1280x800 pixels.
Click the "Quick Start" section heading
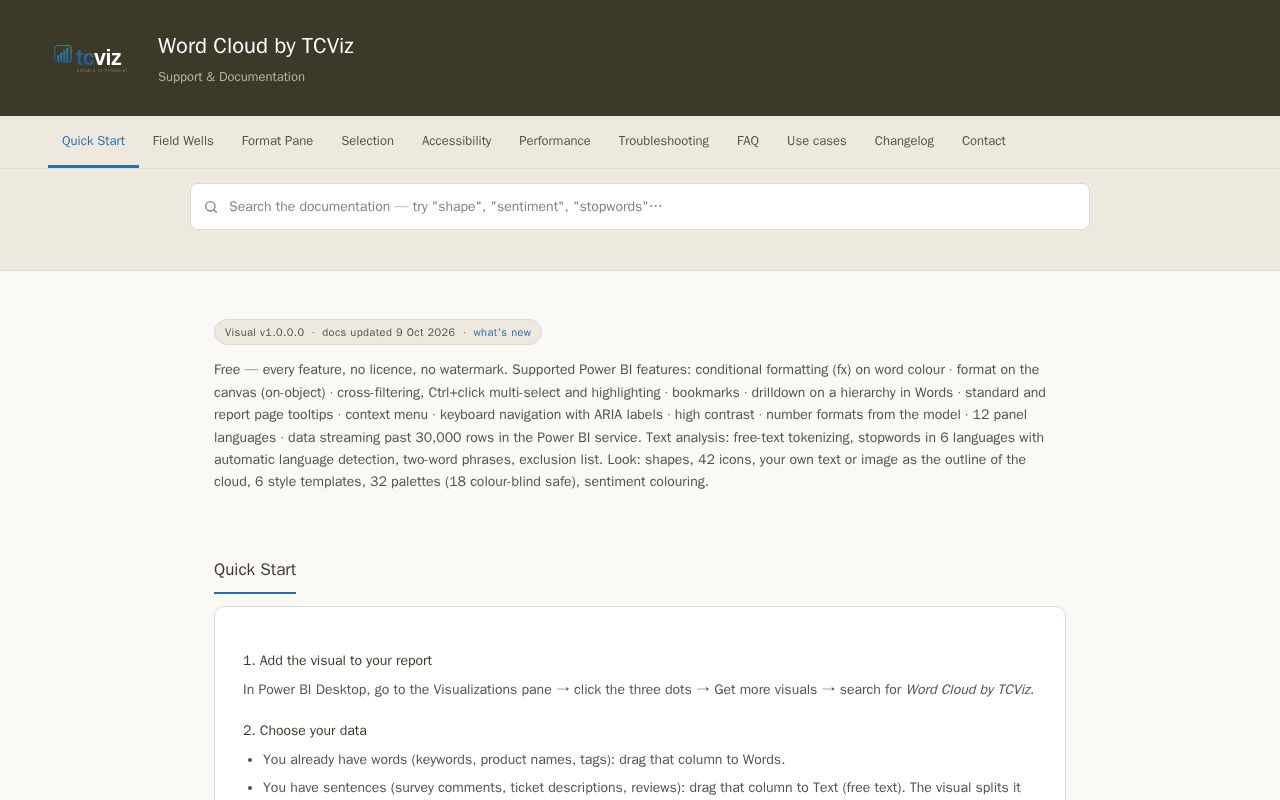pos(255,570)
